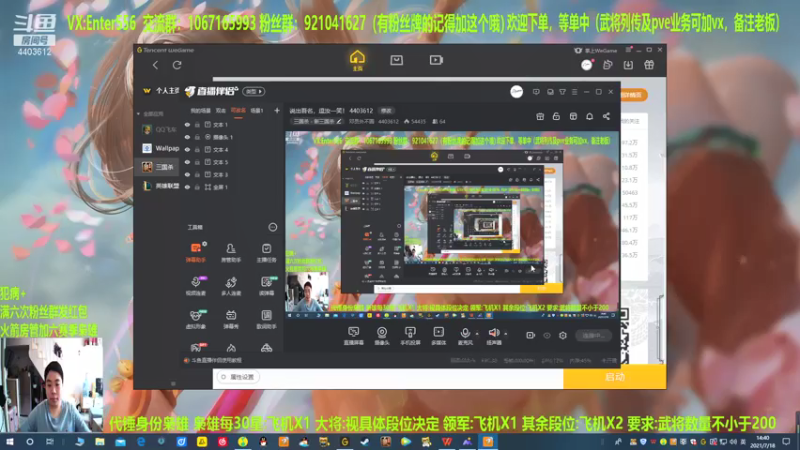Switch to the 场景1 scene tab

257,111
